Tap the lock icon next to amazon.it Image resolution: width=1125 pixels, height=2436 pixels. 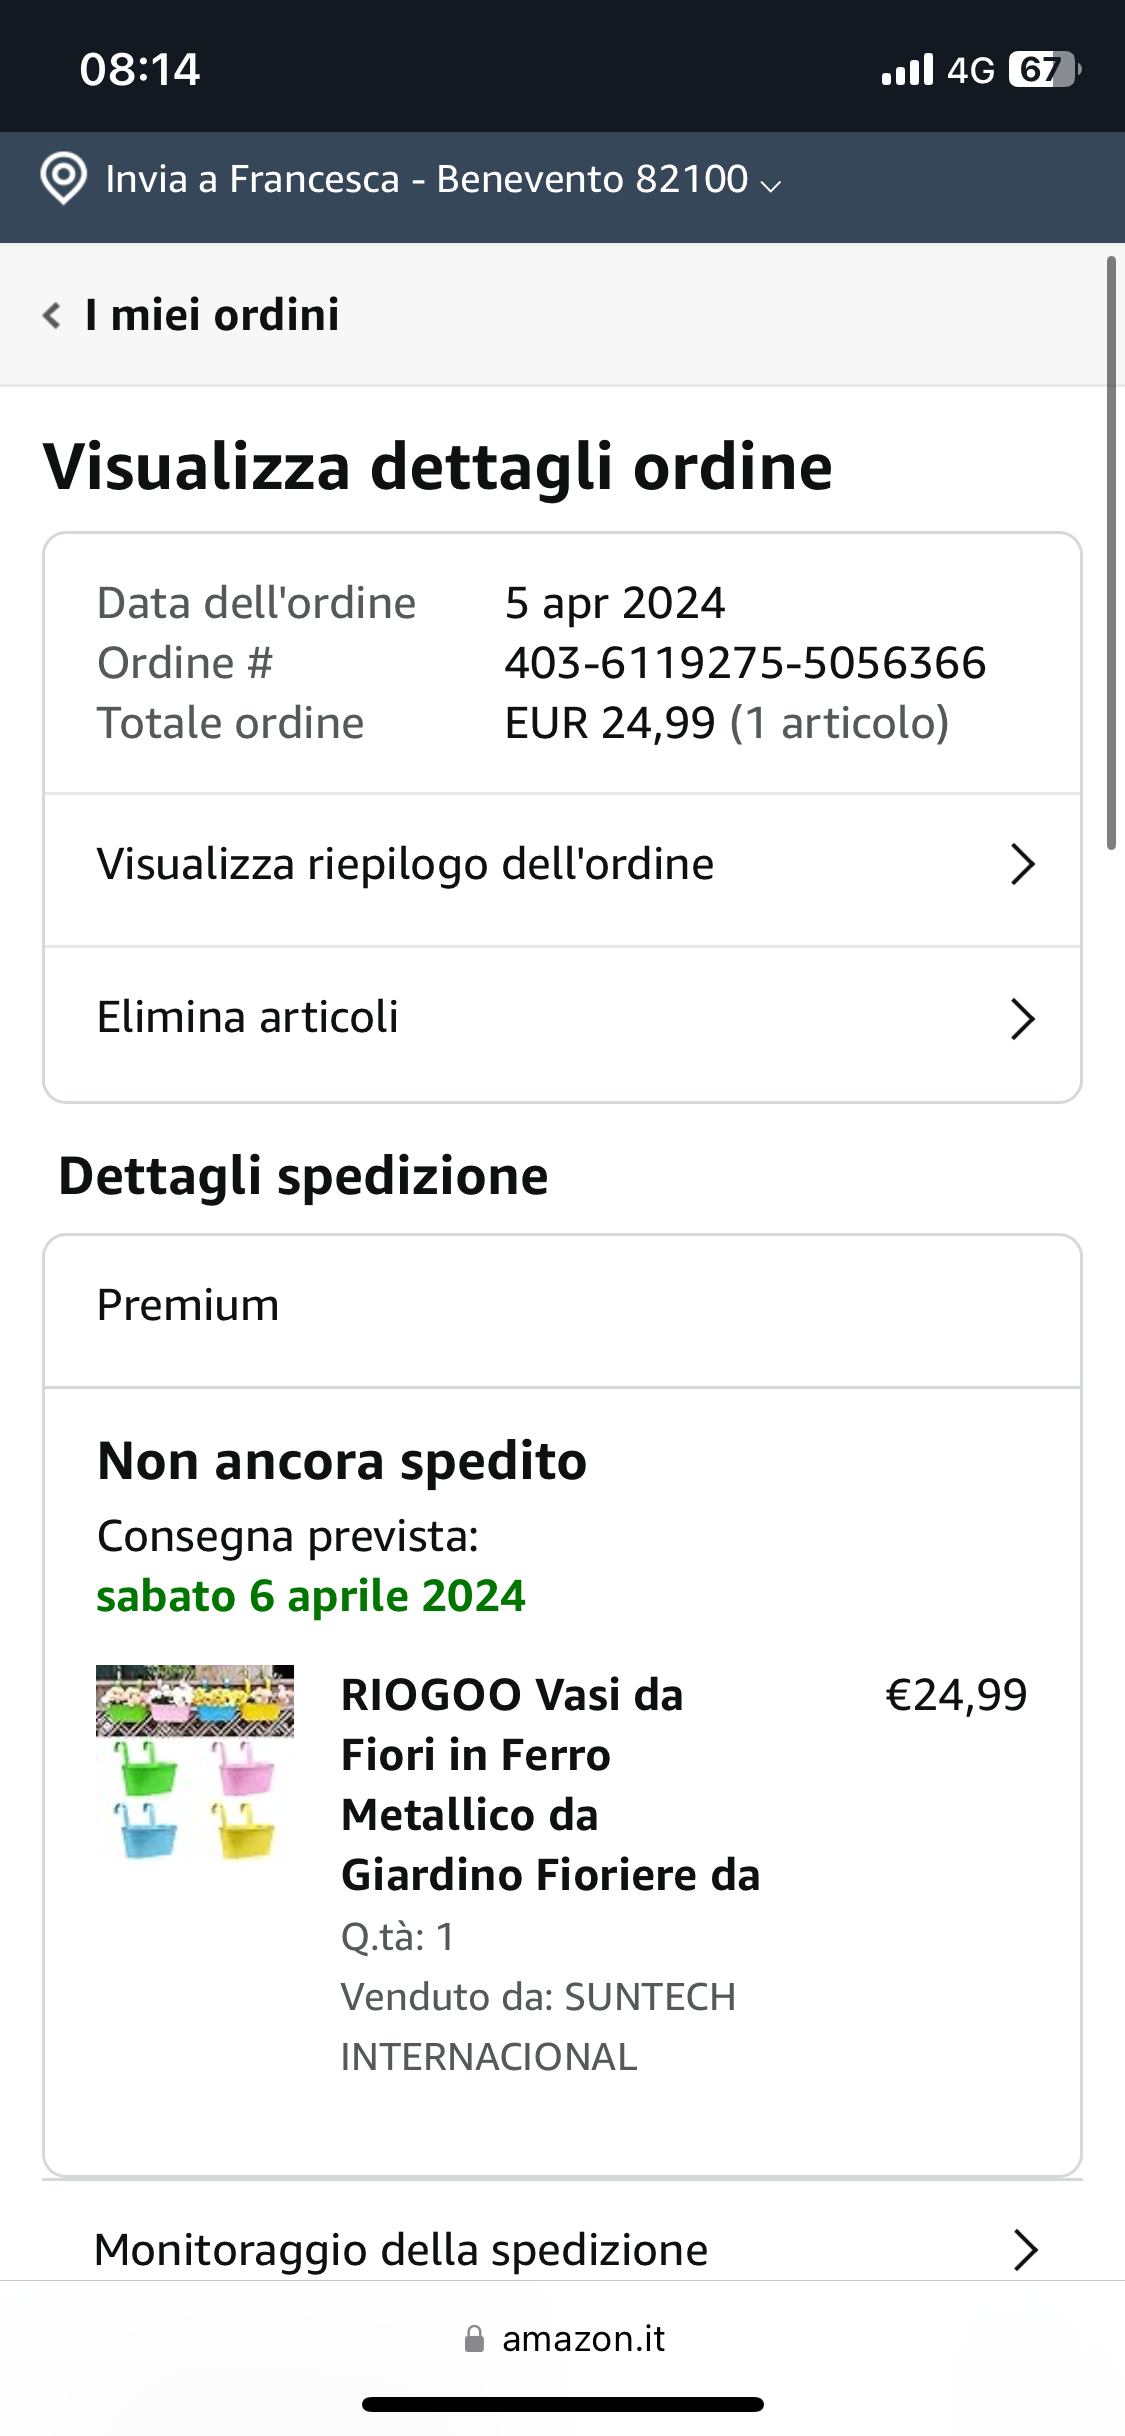474,2338
